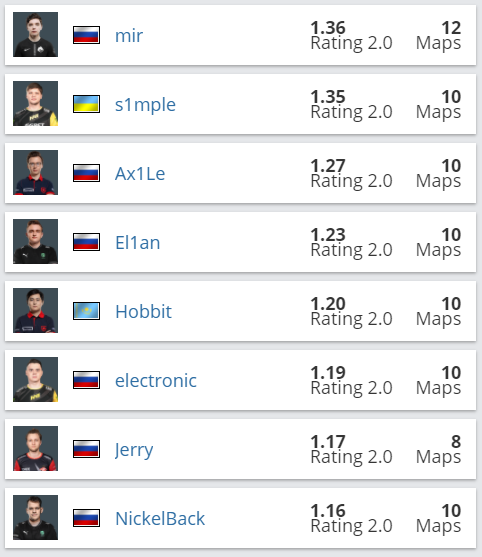Screen dimensions: 482x557
Task: Click s1mple's player photo thumbnail
Action: [36, 103]
